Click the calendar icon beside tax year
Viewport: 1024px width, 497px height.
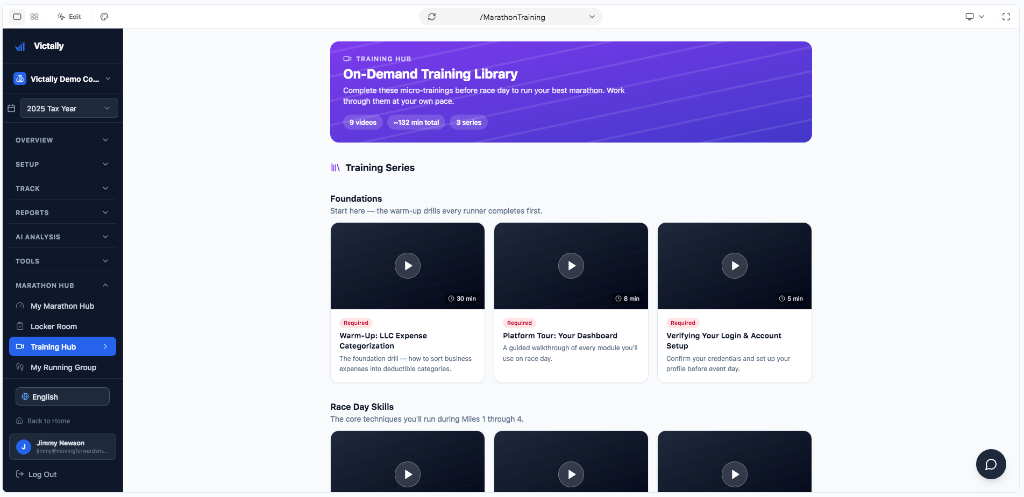coord(11,108)
